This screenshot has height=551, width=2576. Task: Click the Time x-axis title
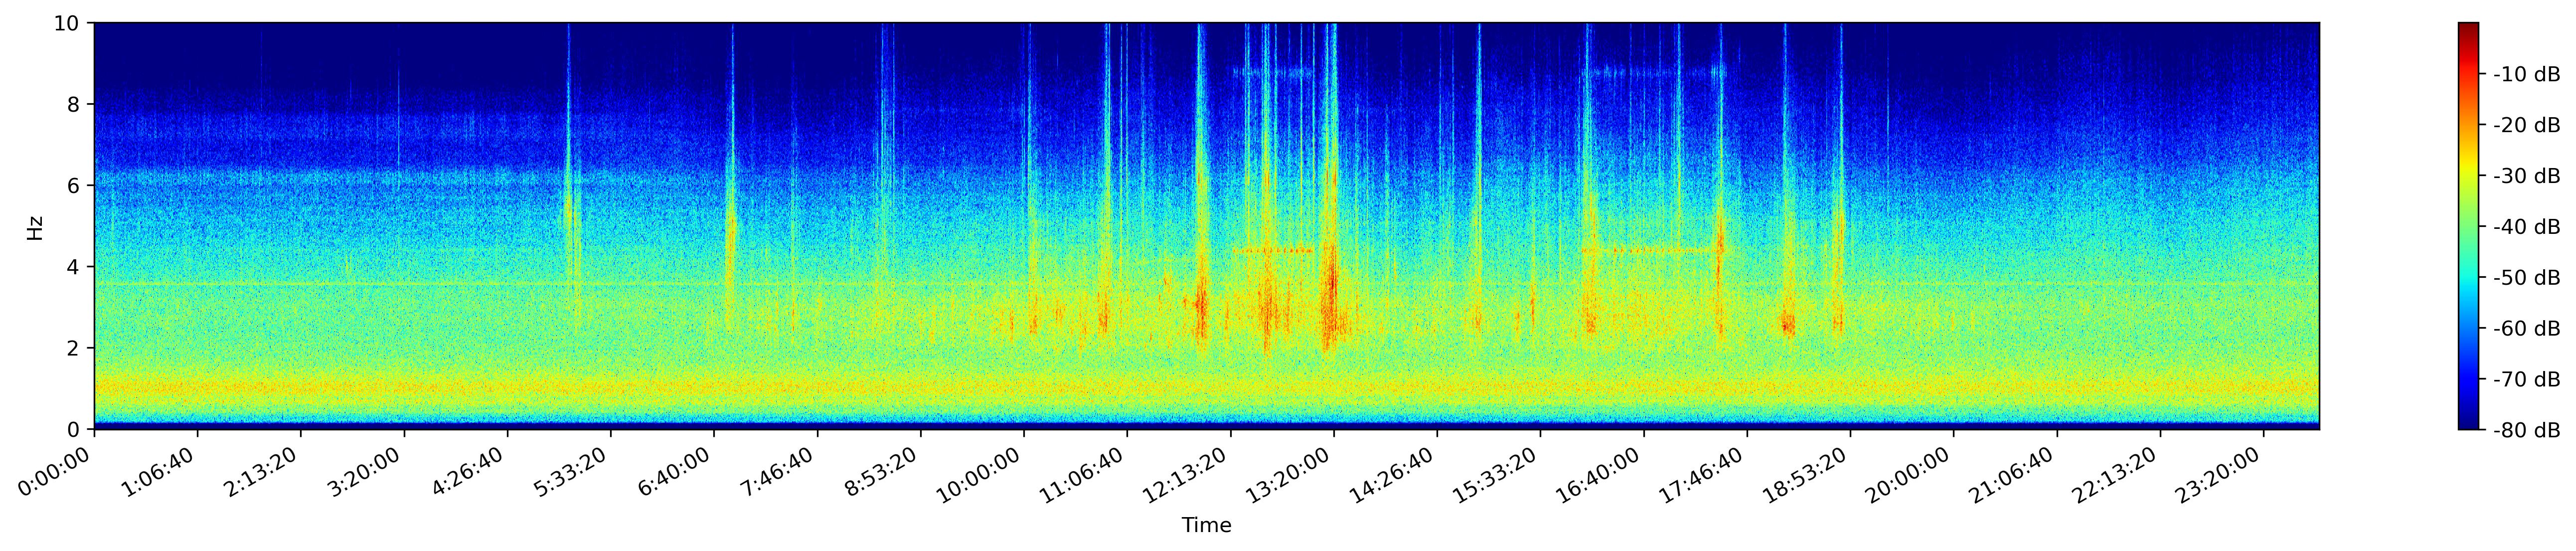click(x=1206, y=526)
